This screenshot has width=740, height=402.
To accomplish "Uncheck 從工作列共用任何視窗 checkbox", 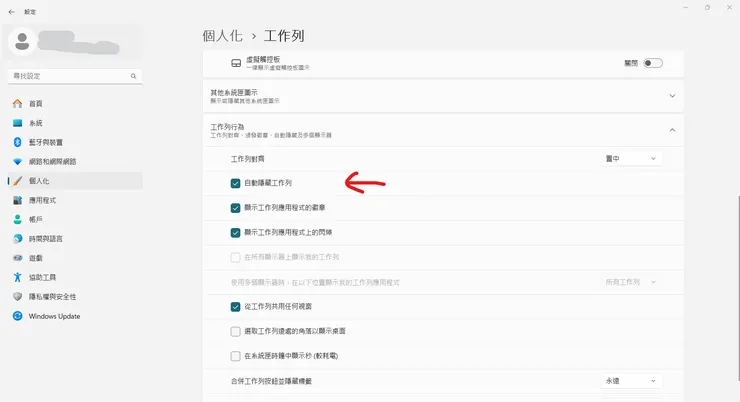I will (235, 307).
